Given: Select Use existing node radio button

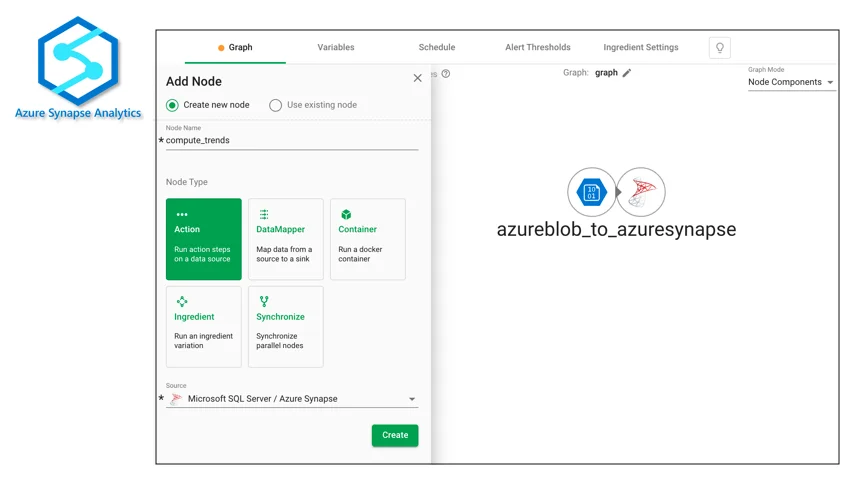Looking at the screenshot, I should pyautogui.click(x=276, y=105).
